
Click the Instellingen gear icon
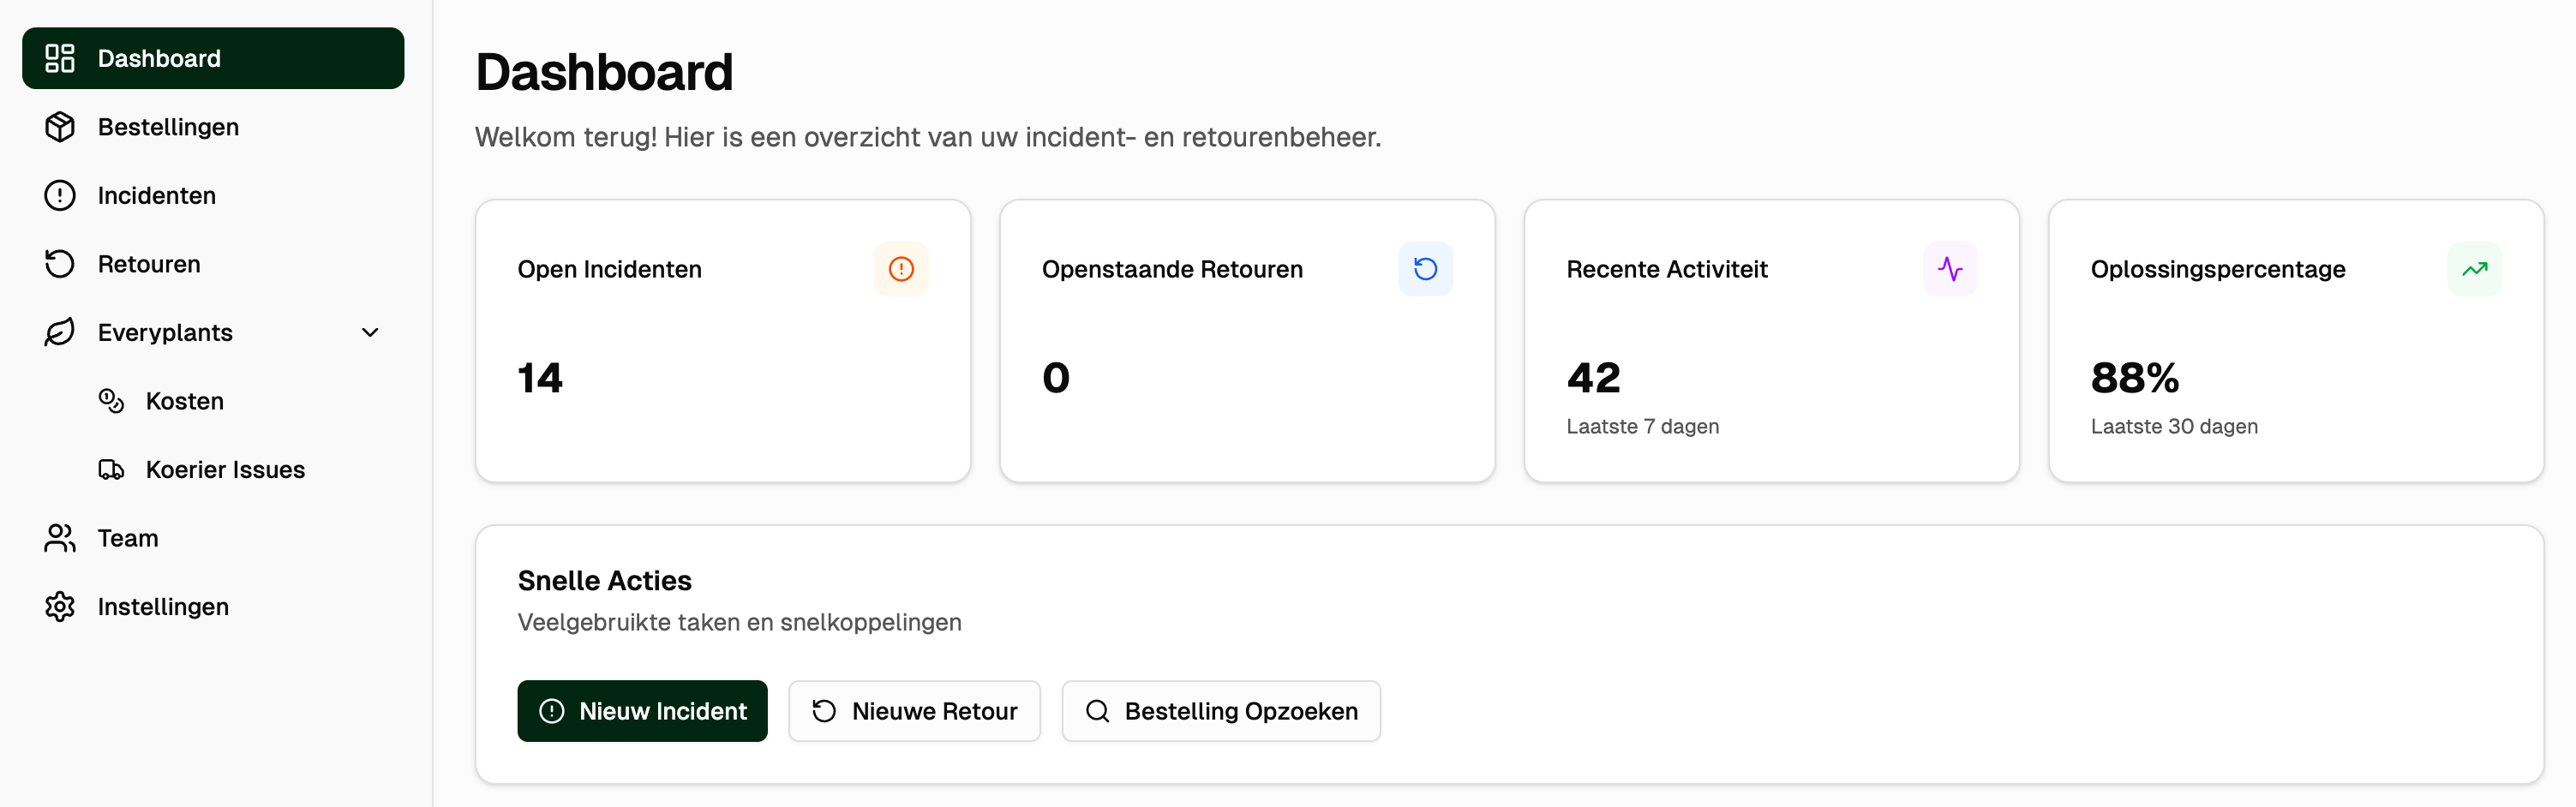[59, 606]
